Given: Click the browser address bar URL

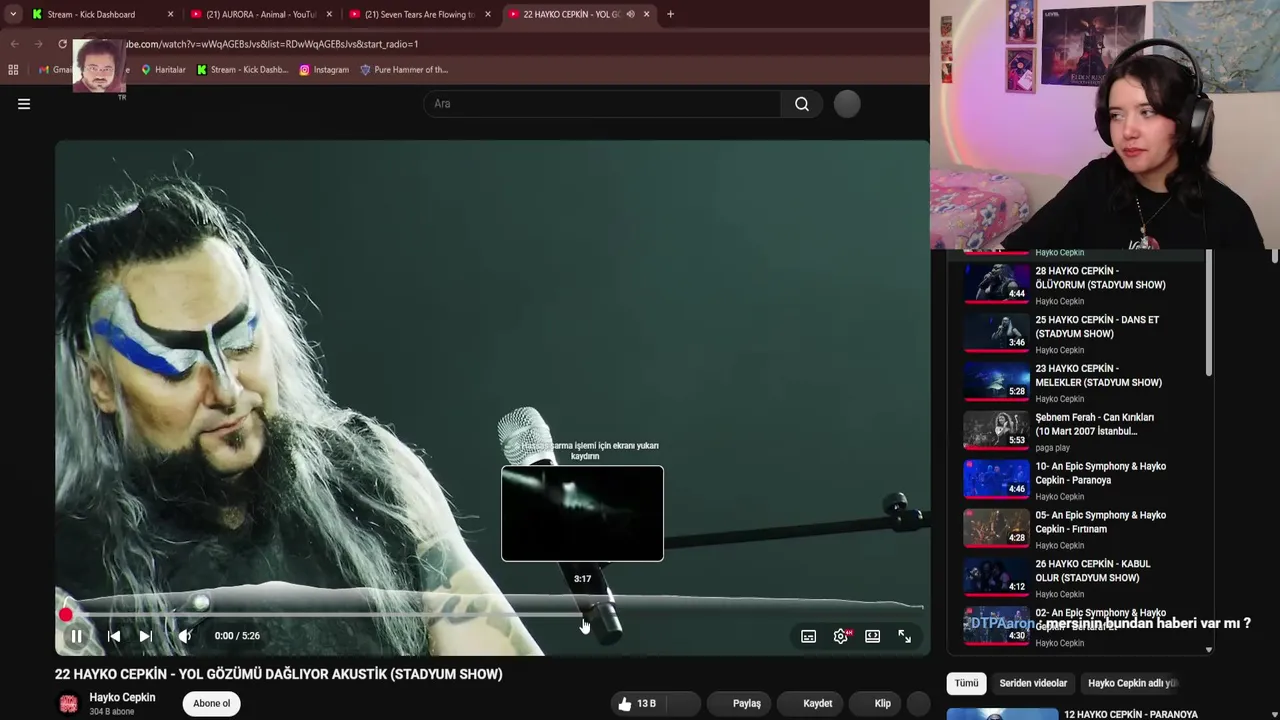Looking at the screenshot, I should click(272, 44).
